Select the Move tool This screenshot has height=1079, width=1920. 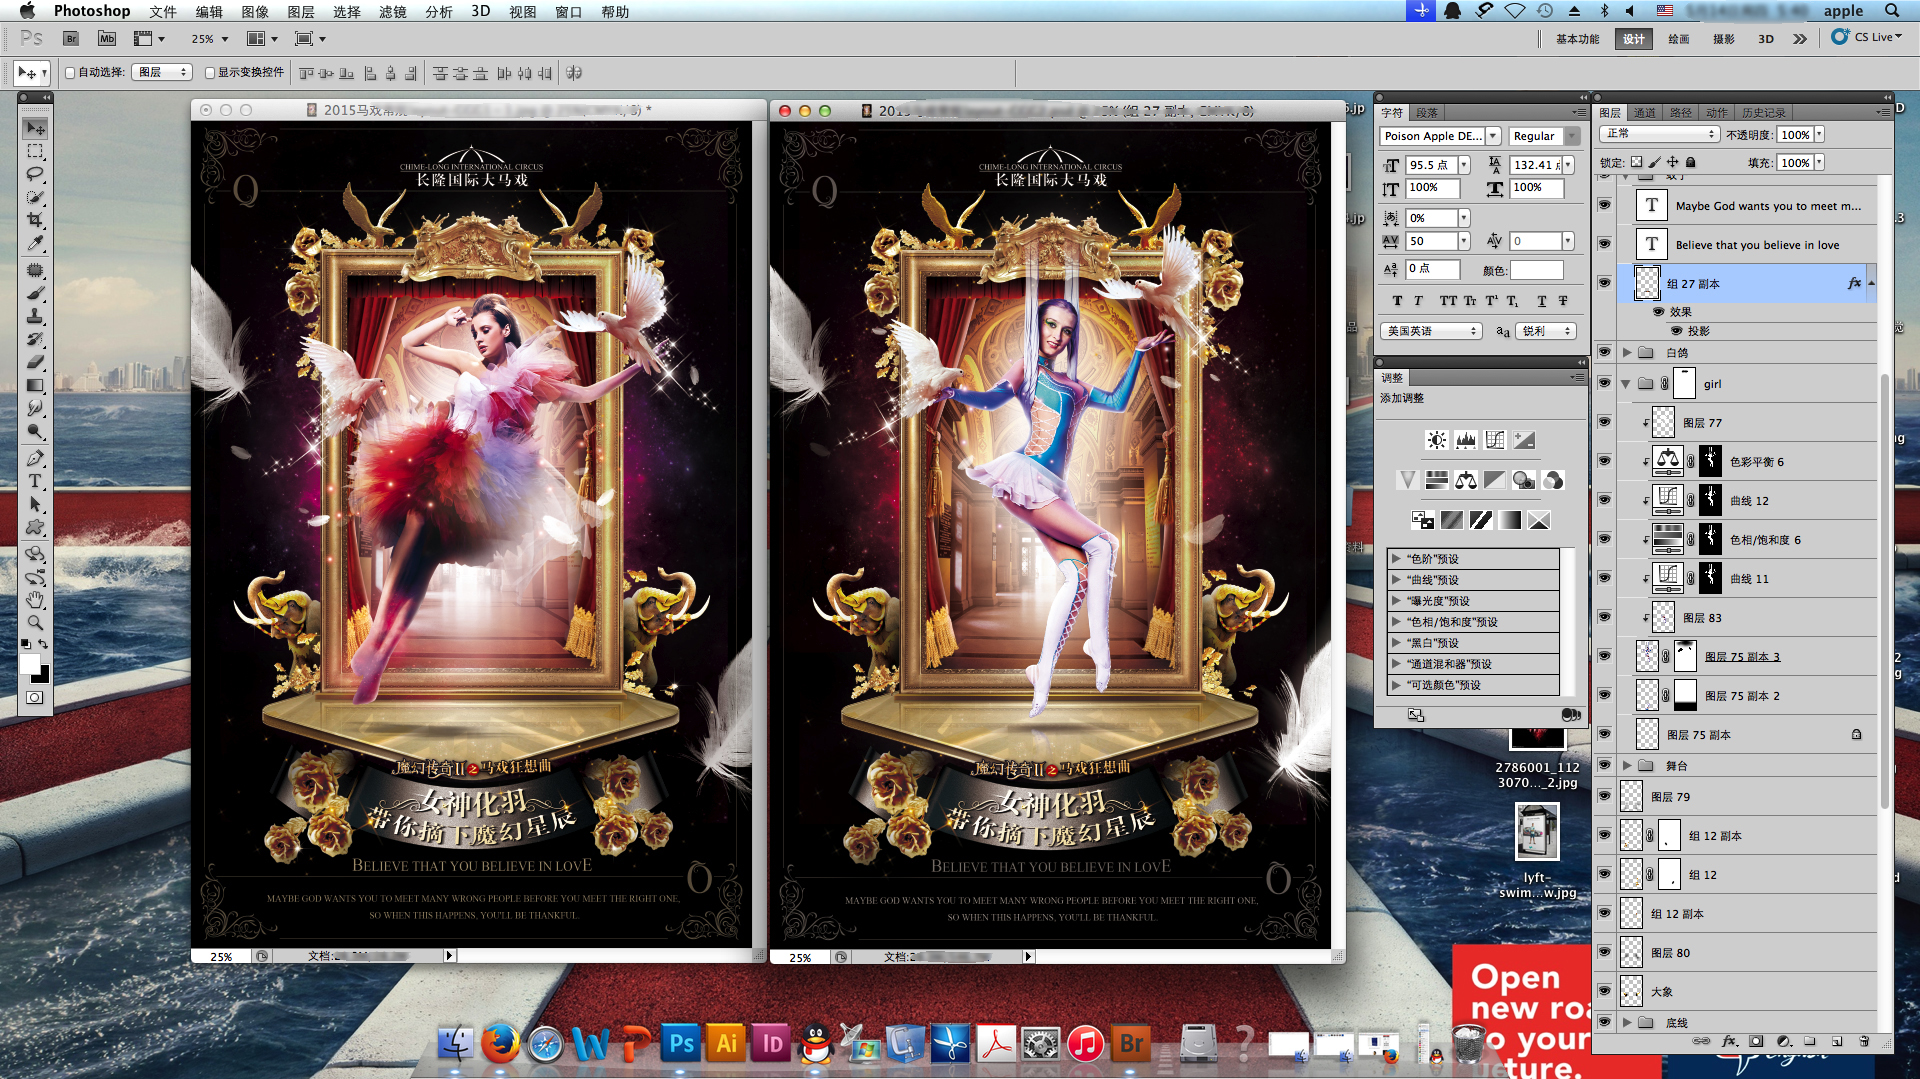coord(35,128)
